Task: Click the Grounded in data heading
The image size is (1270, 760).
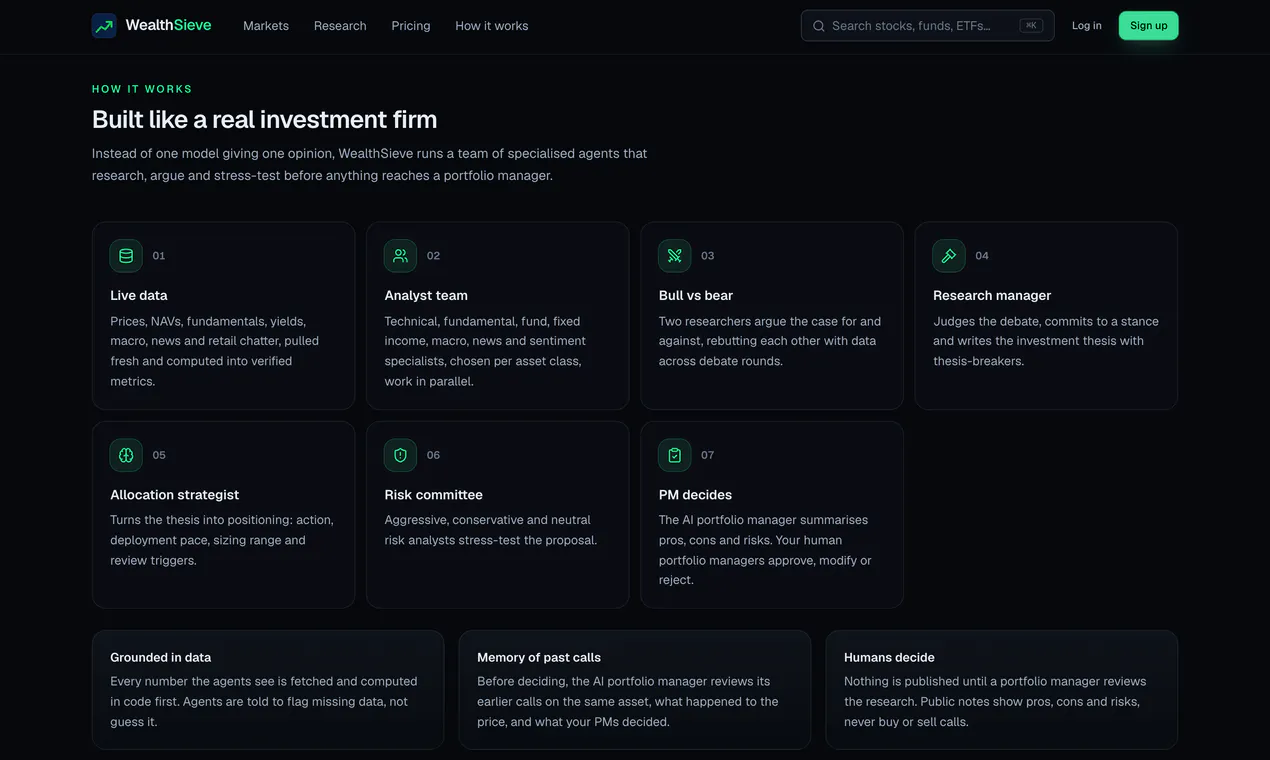Action: pos(161,657)
